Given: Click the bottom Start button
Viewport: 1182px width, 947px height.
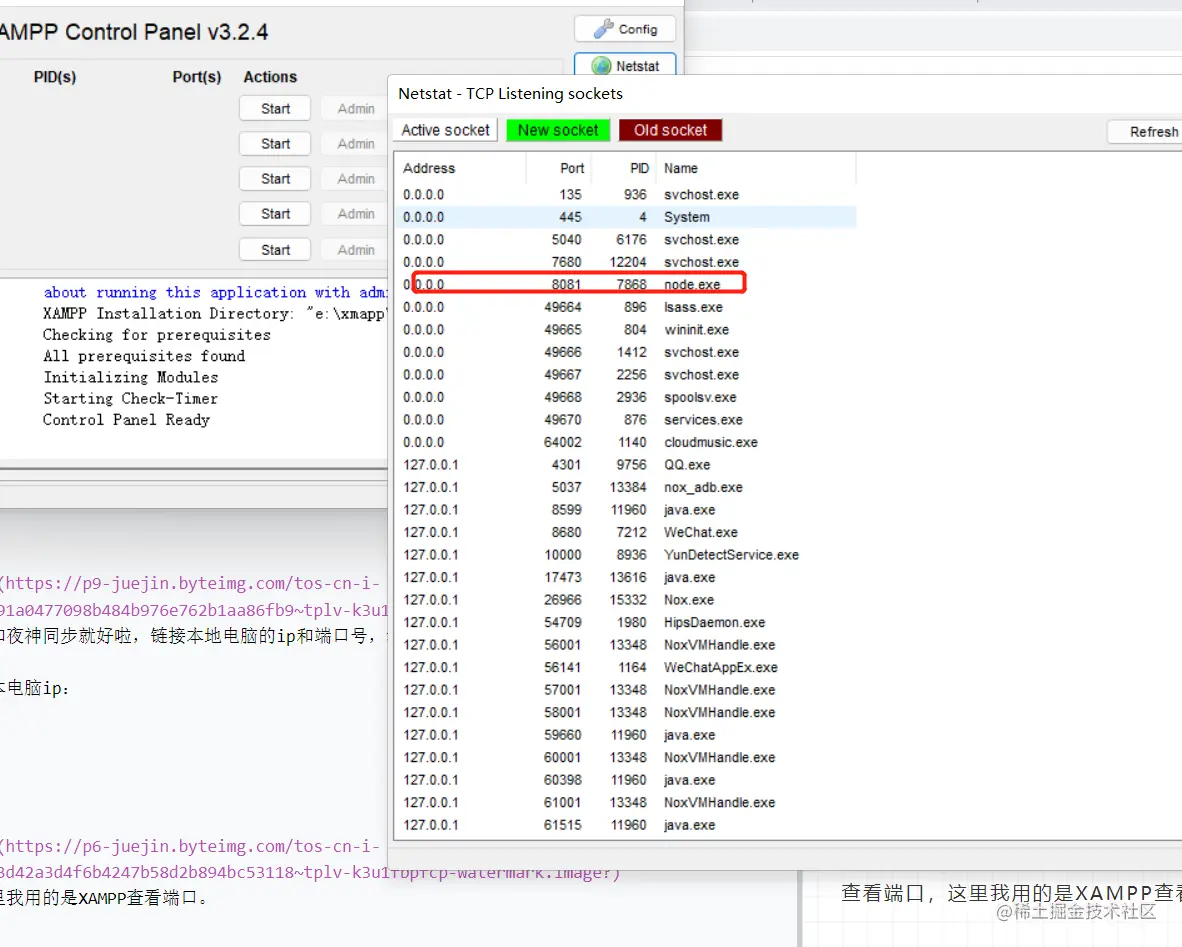Looking at the screenshot, I should click(x=274, y=249).
